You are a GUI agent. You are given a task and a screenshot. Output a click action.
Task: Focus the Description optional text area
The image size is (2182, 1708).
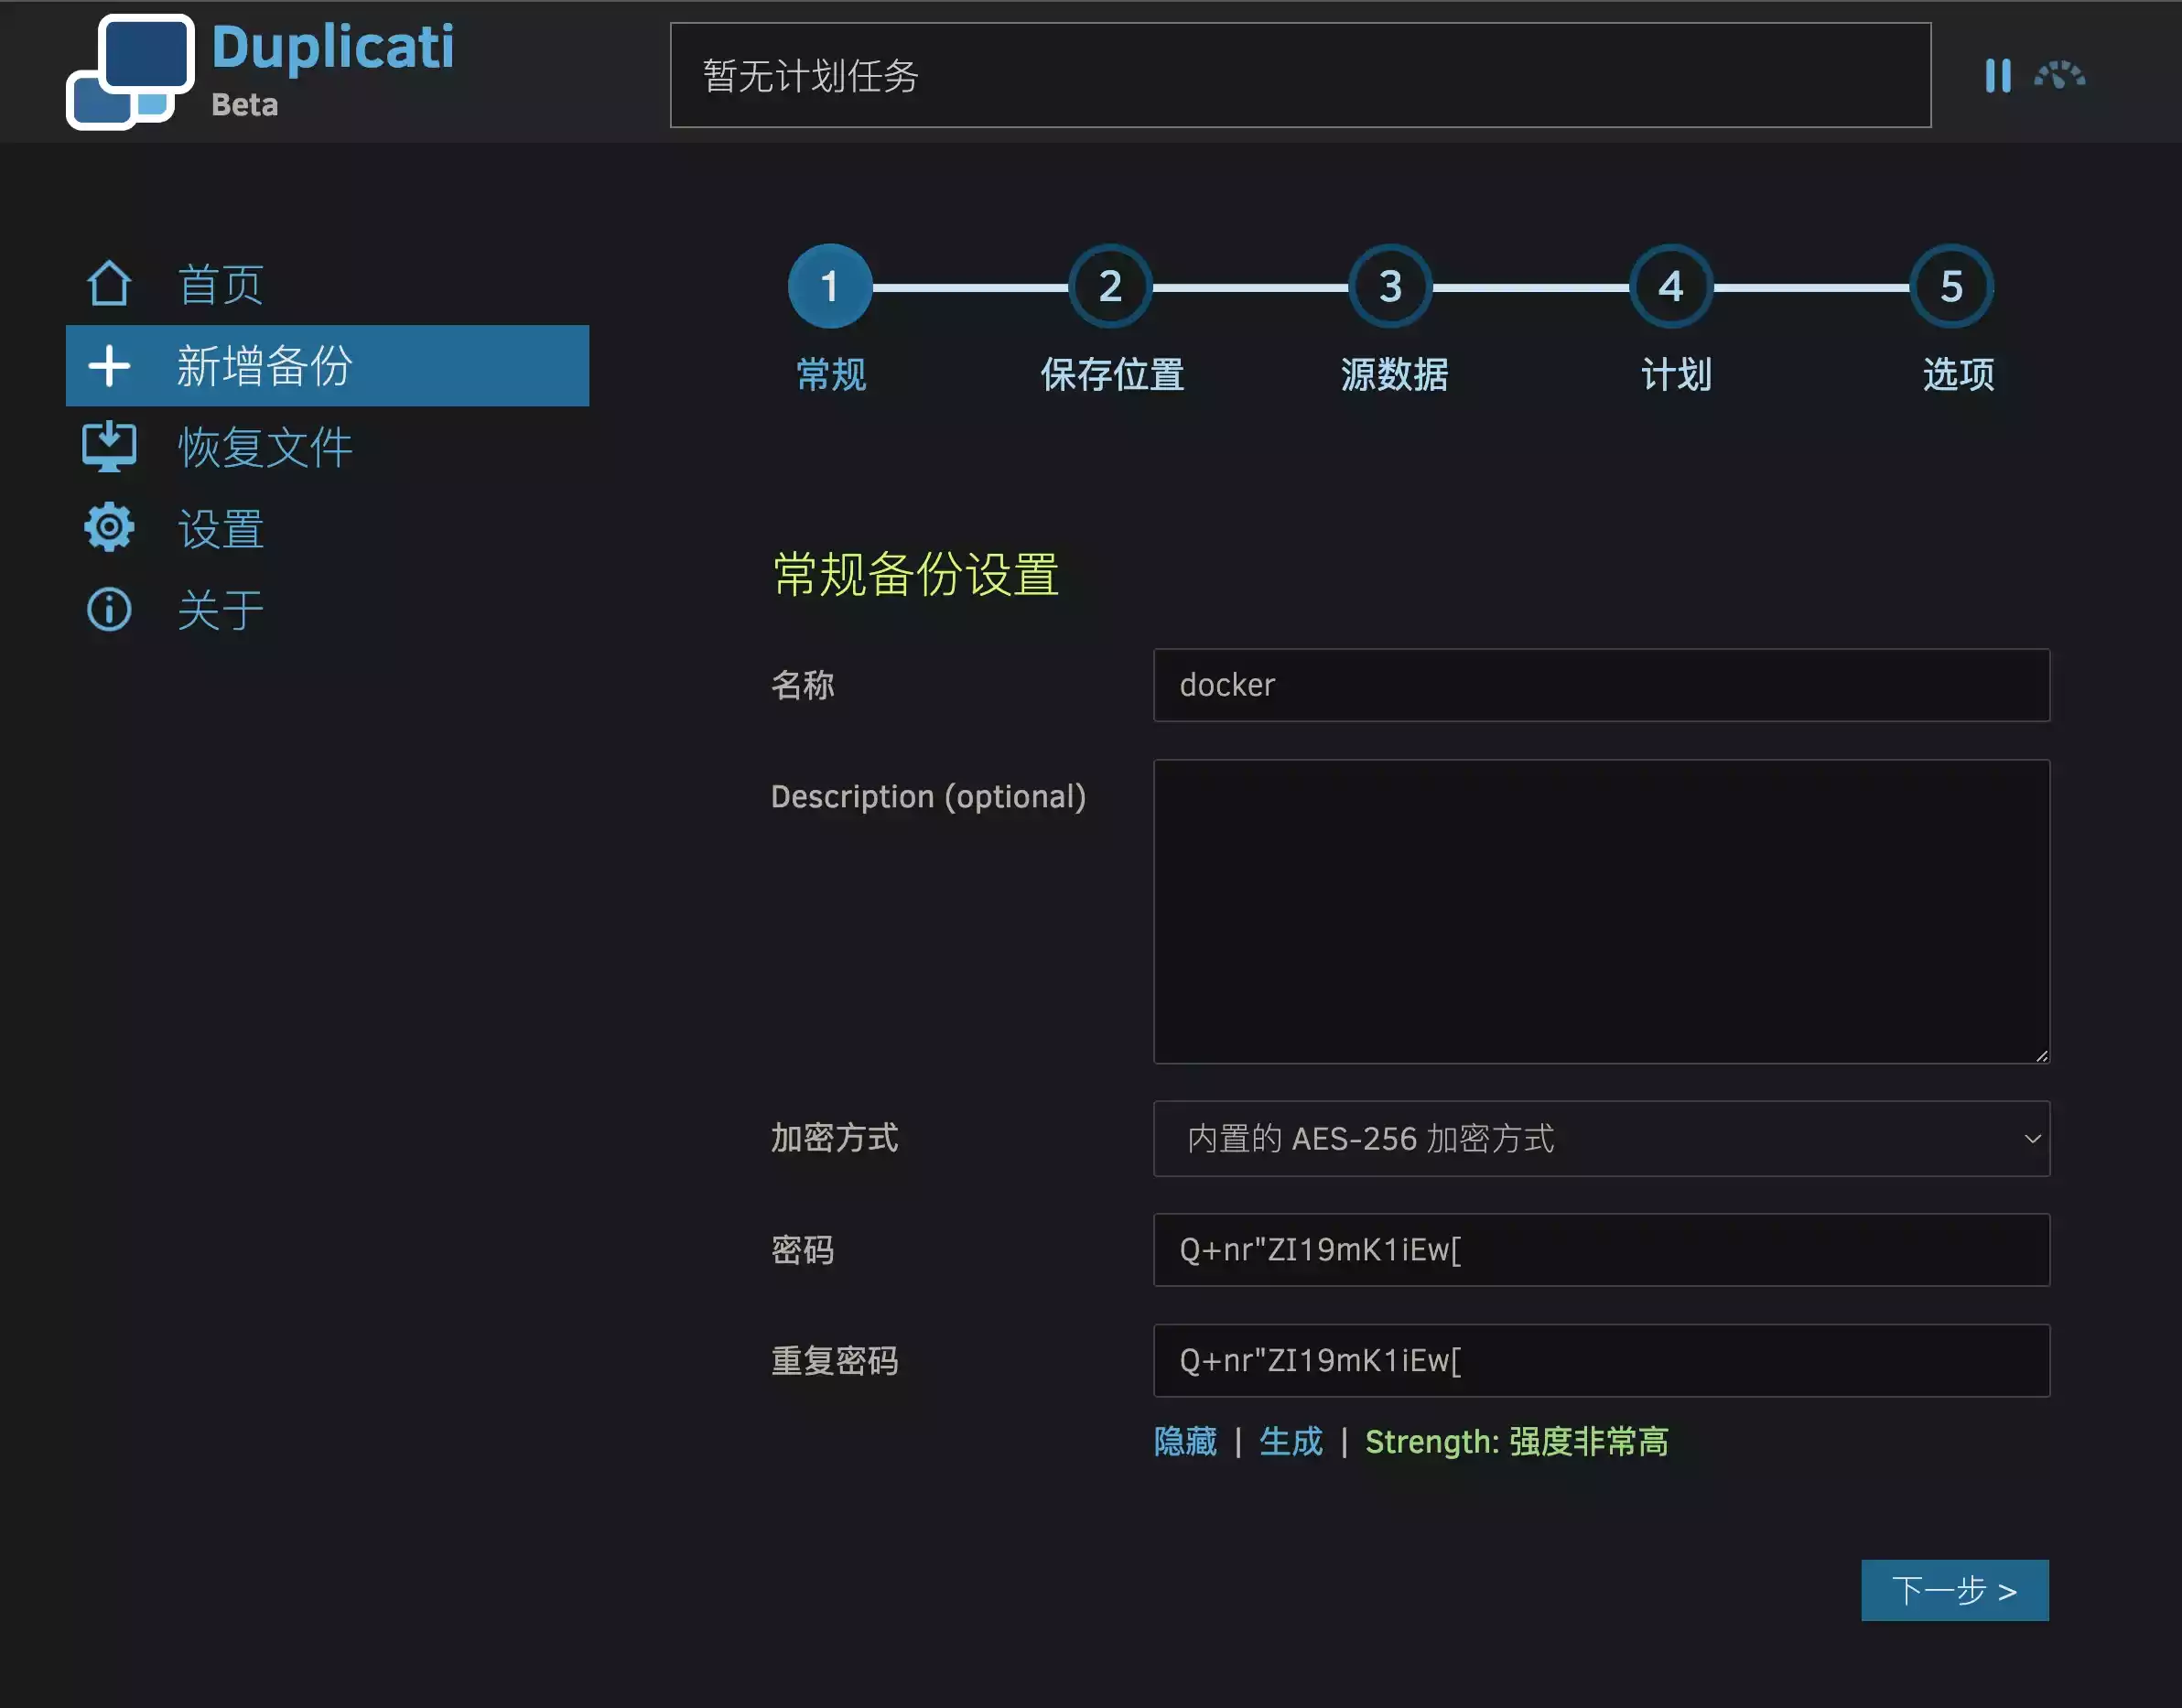[x=1601, y=911]
